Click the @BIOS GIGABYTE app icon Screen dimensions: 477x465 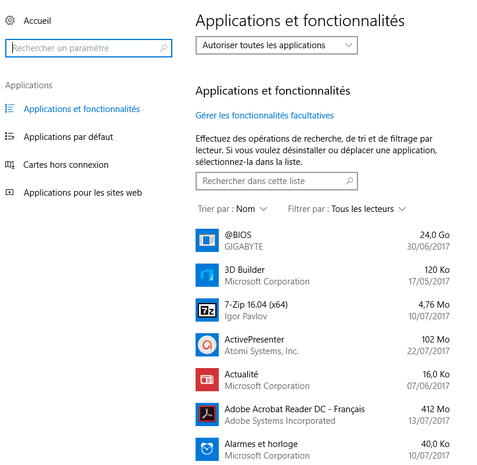point(207,240)
